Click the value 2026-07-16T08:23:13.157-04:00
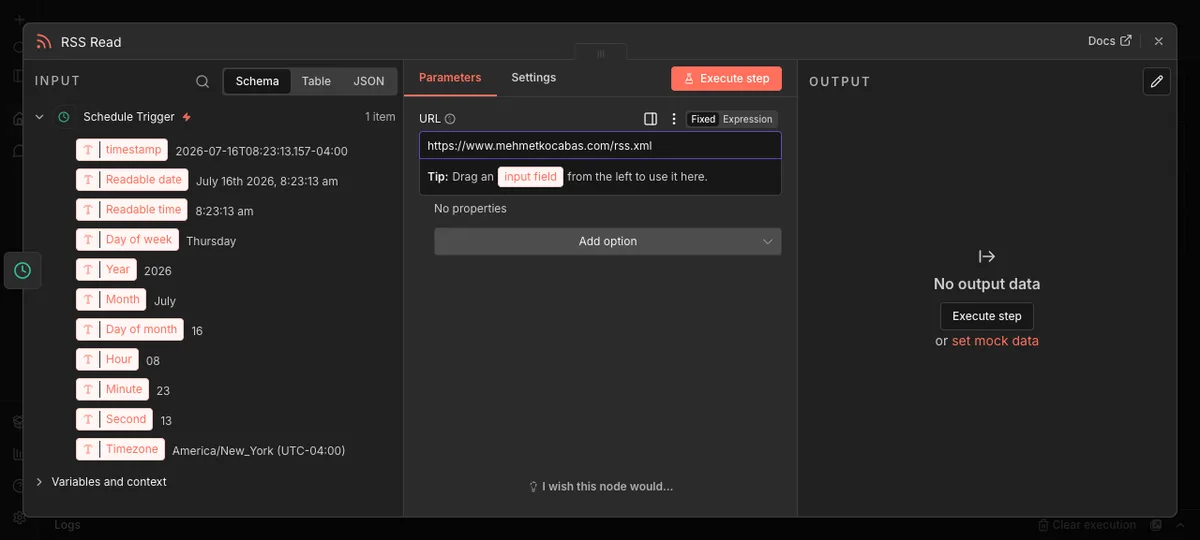This screenshot has height=540, width=1200. [x=261, y=152]
